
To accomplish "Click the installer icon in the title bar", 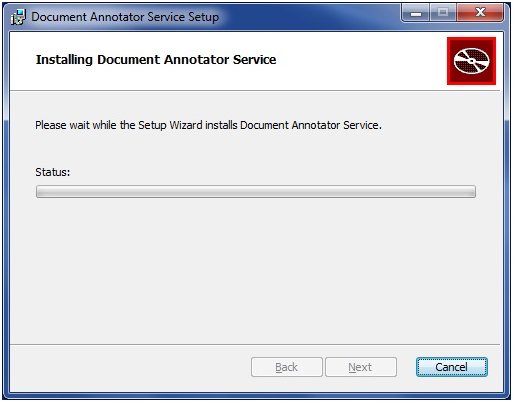I will click(18, 17).
